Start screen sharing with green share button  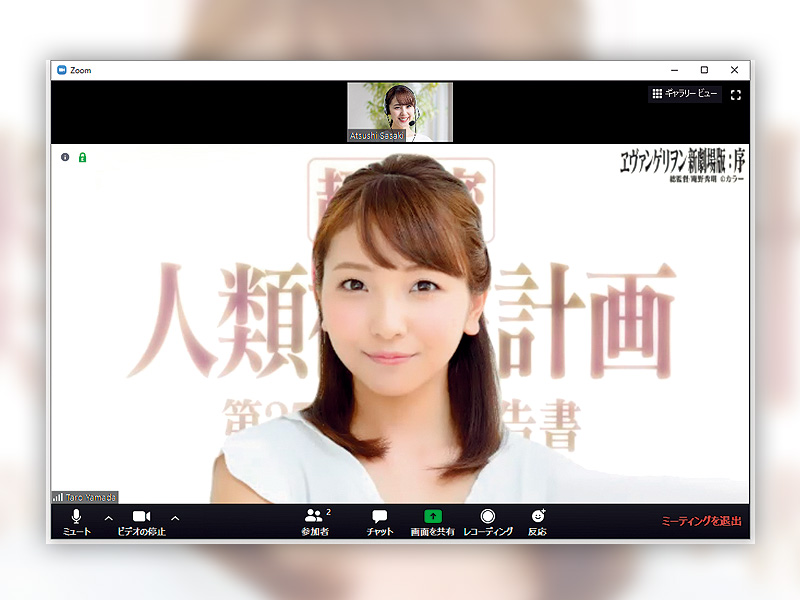433,522
